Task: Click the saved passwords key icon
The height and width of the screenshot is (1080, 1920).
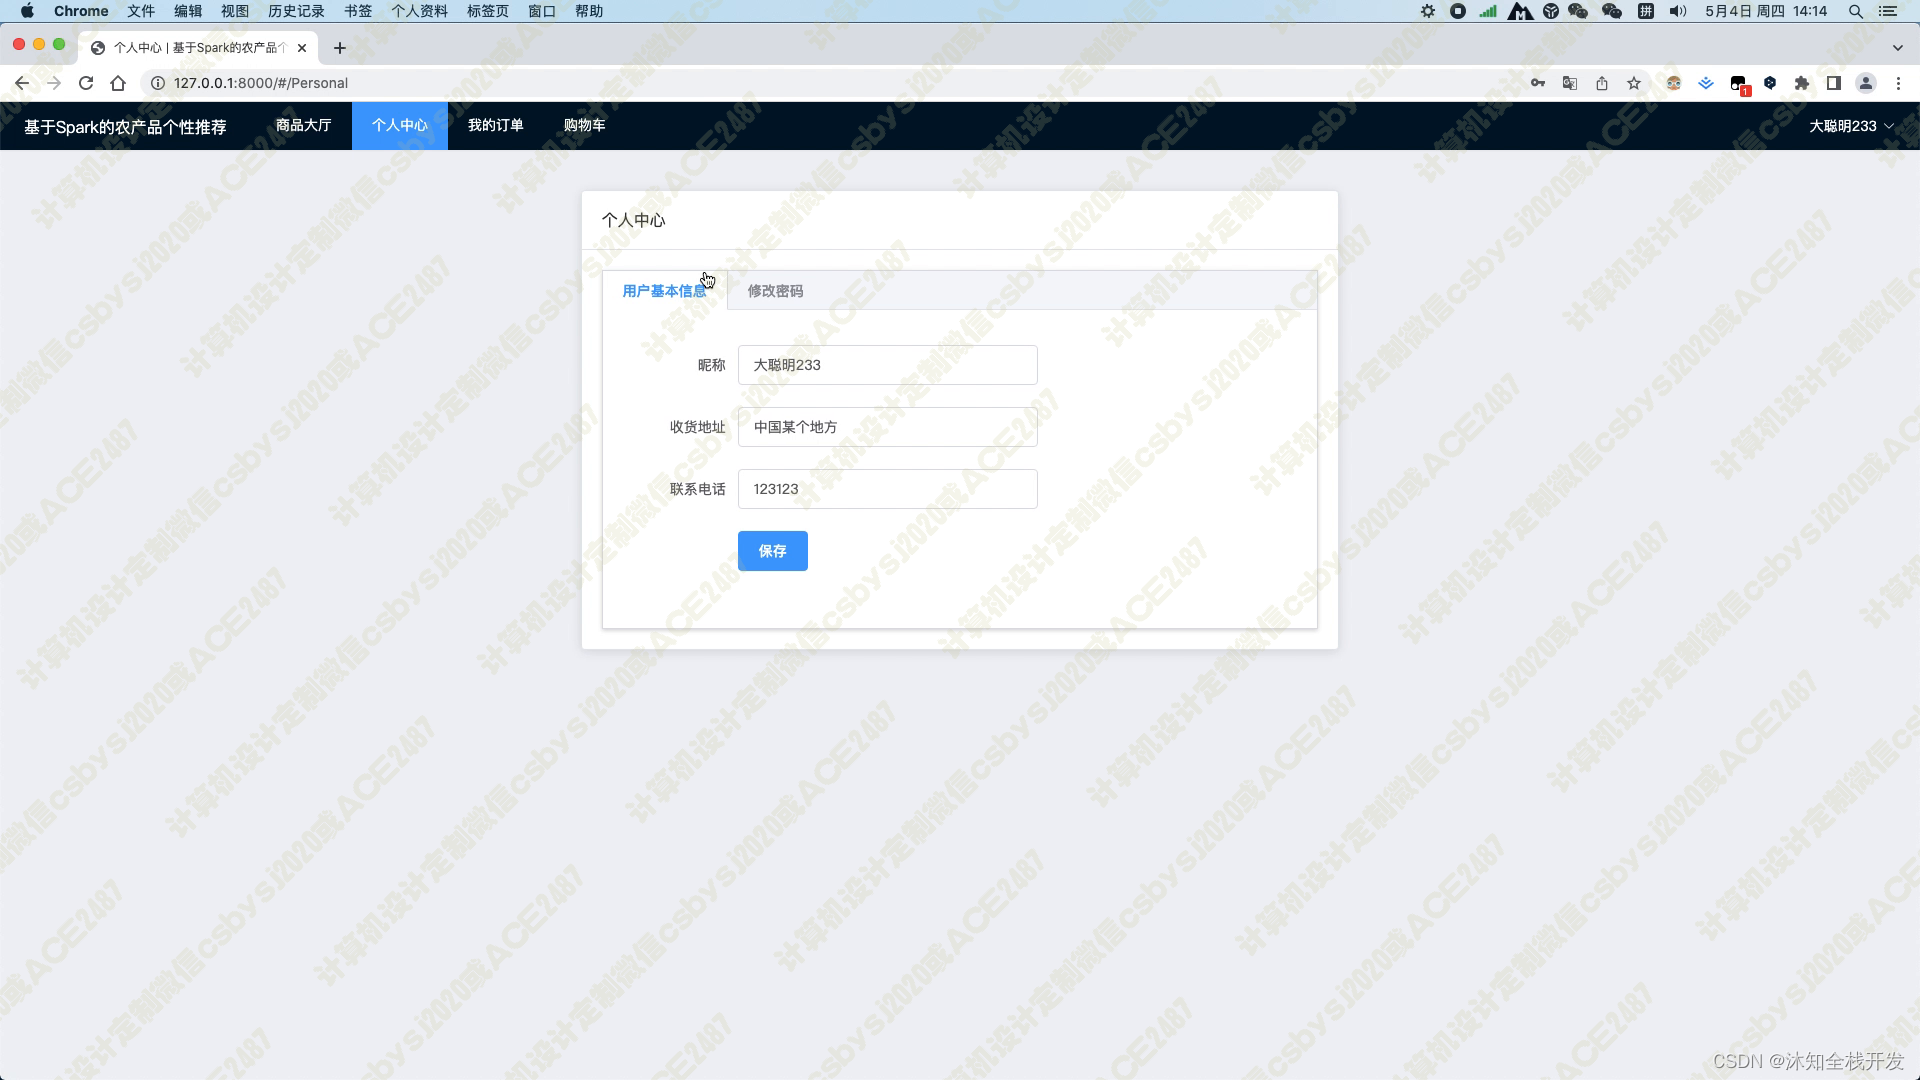Action: [1538, 83]
